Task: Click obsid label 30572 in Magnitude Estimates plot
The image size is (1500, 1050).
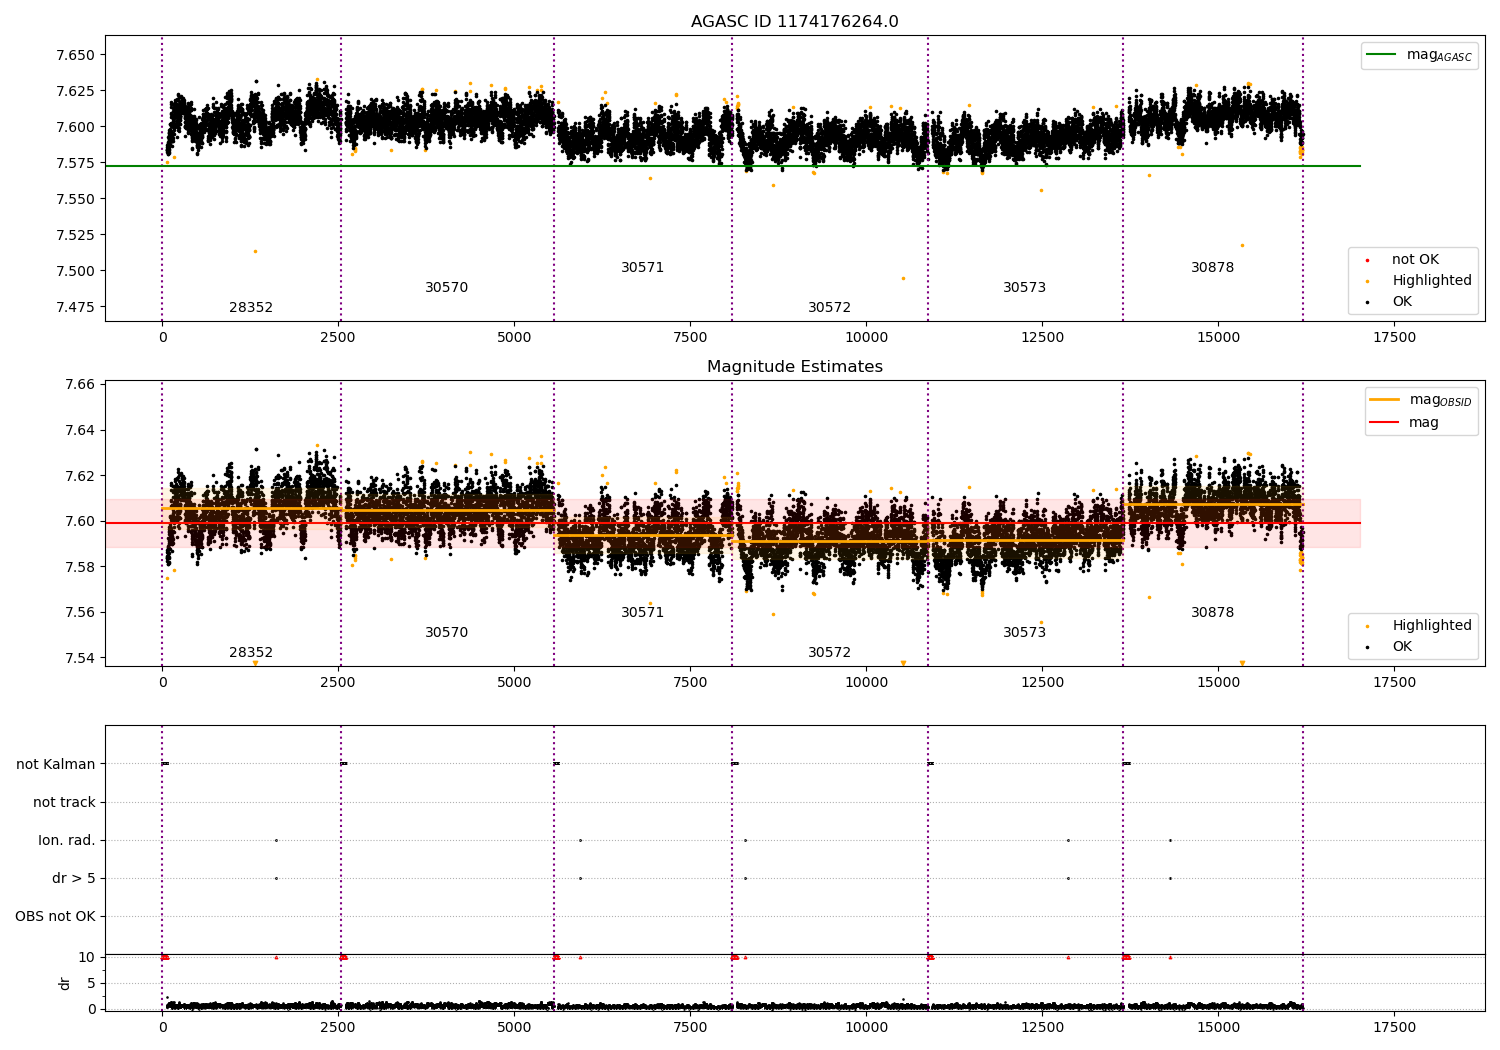Action: tap(829, 653)
